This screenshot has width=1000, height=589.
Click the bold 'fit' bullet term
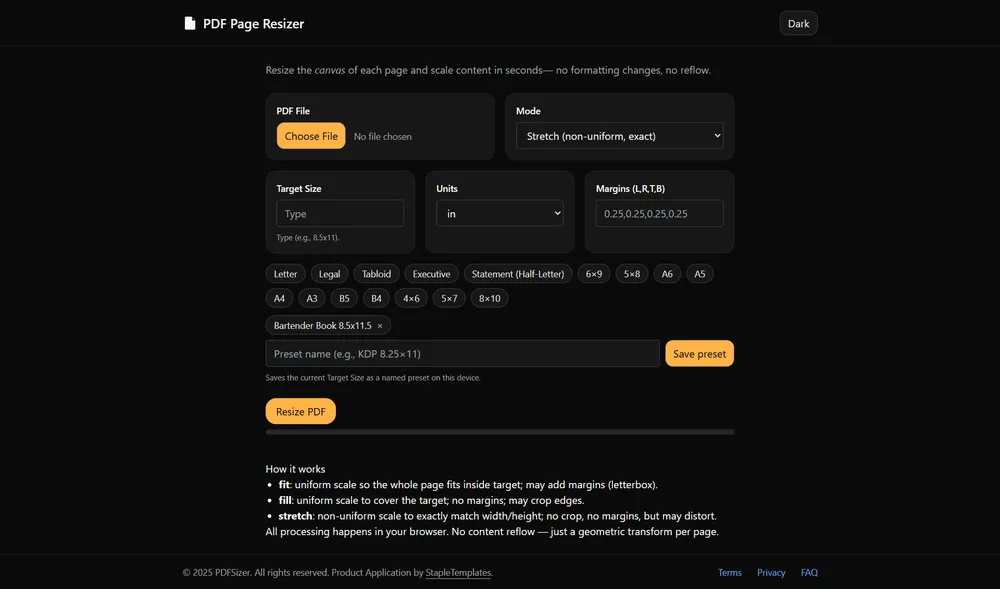pyautogui.click(x=284, y=484)
